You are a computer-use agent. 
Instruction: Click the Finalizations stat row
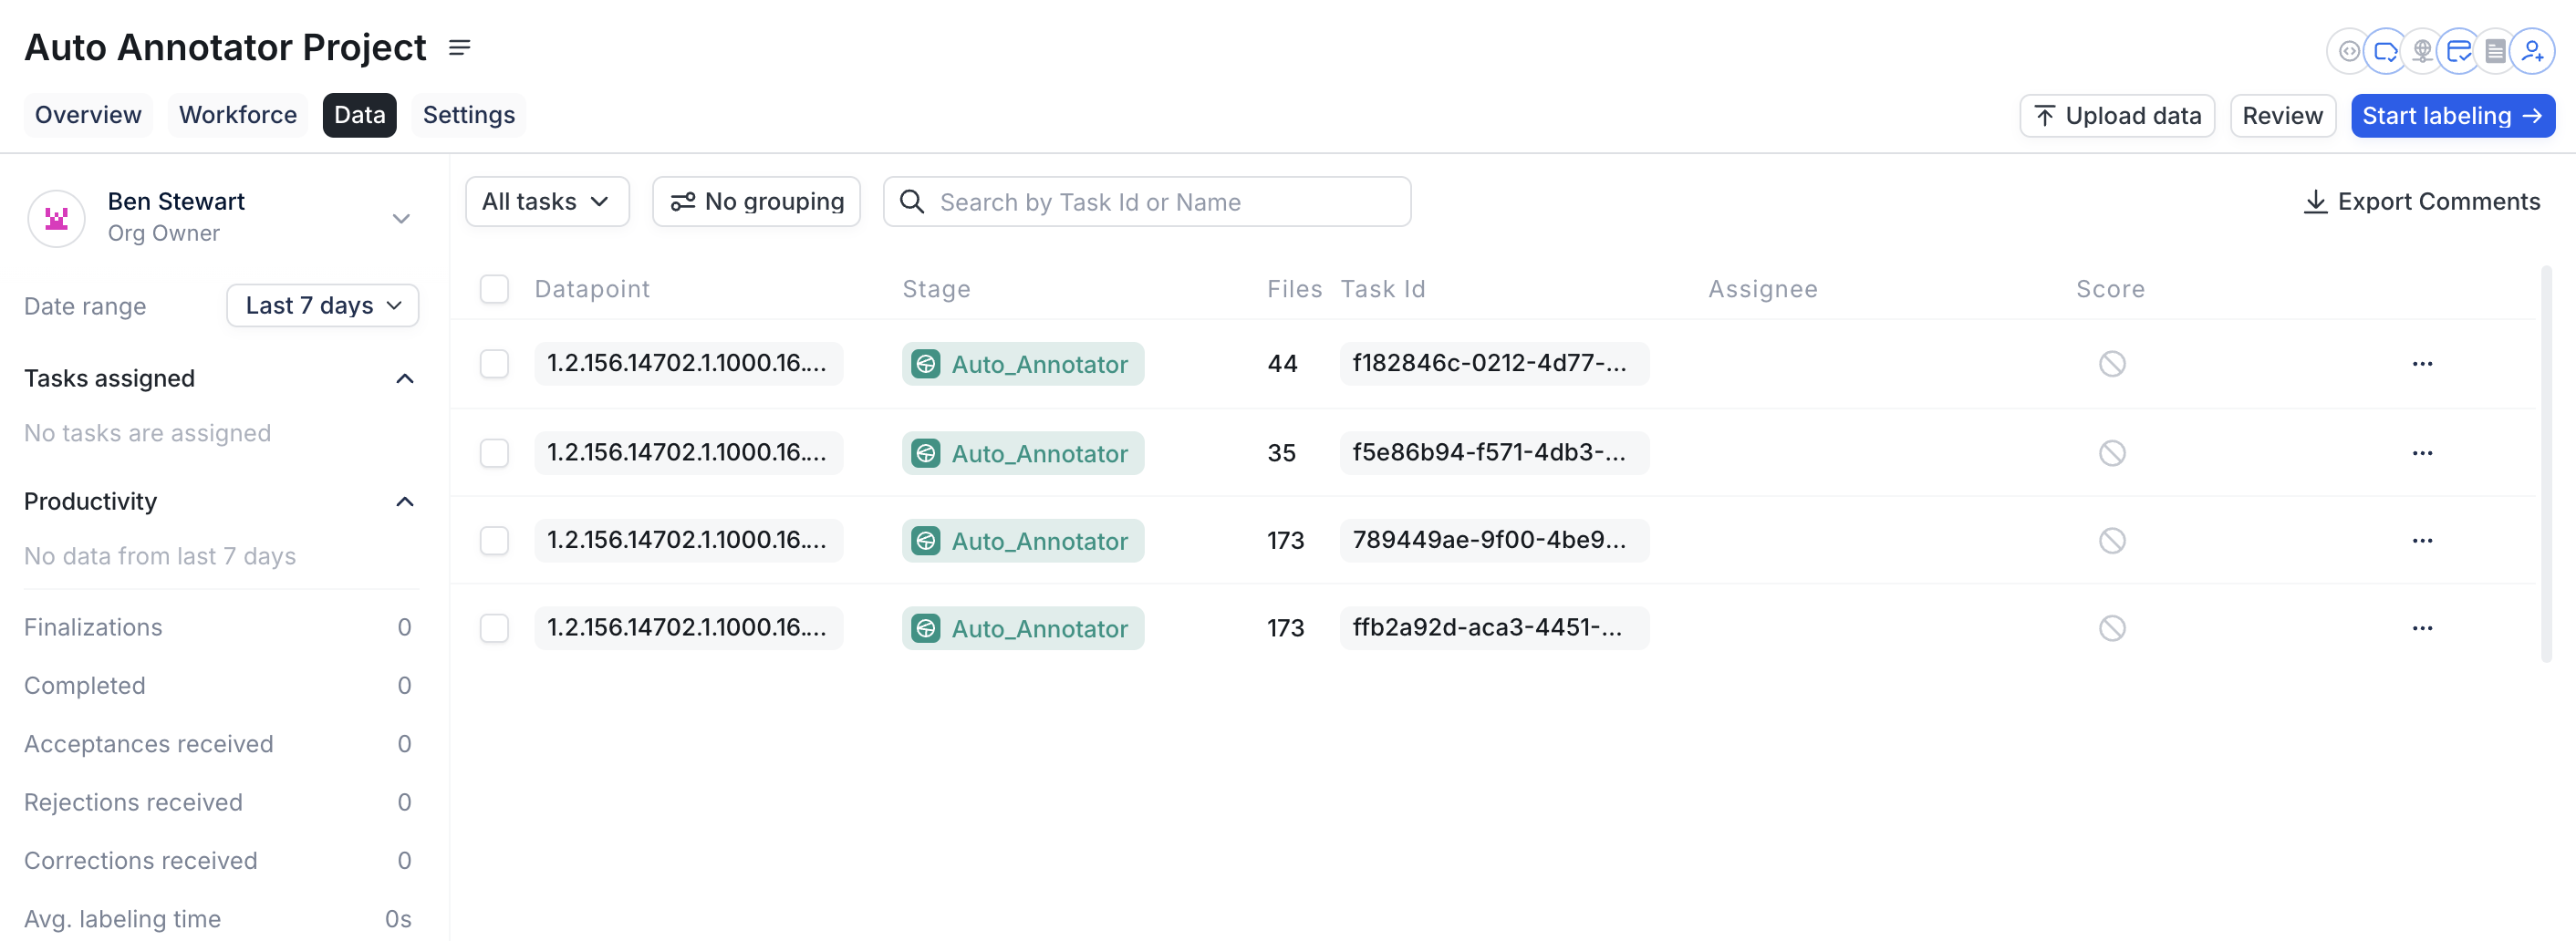point(218,627)
